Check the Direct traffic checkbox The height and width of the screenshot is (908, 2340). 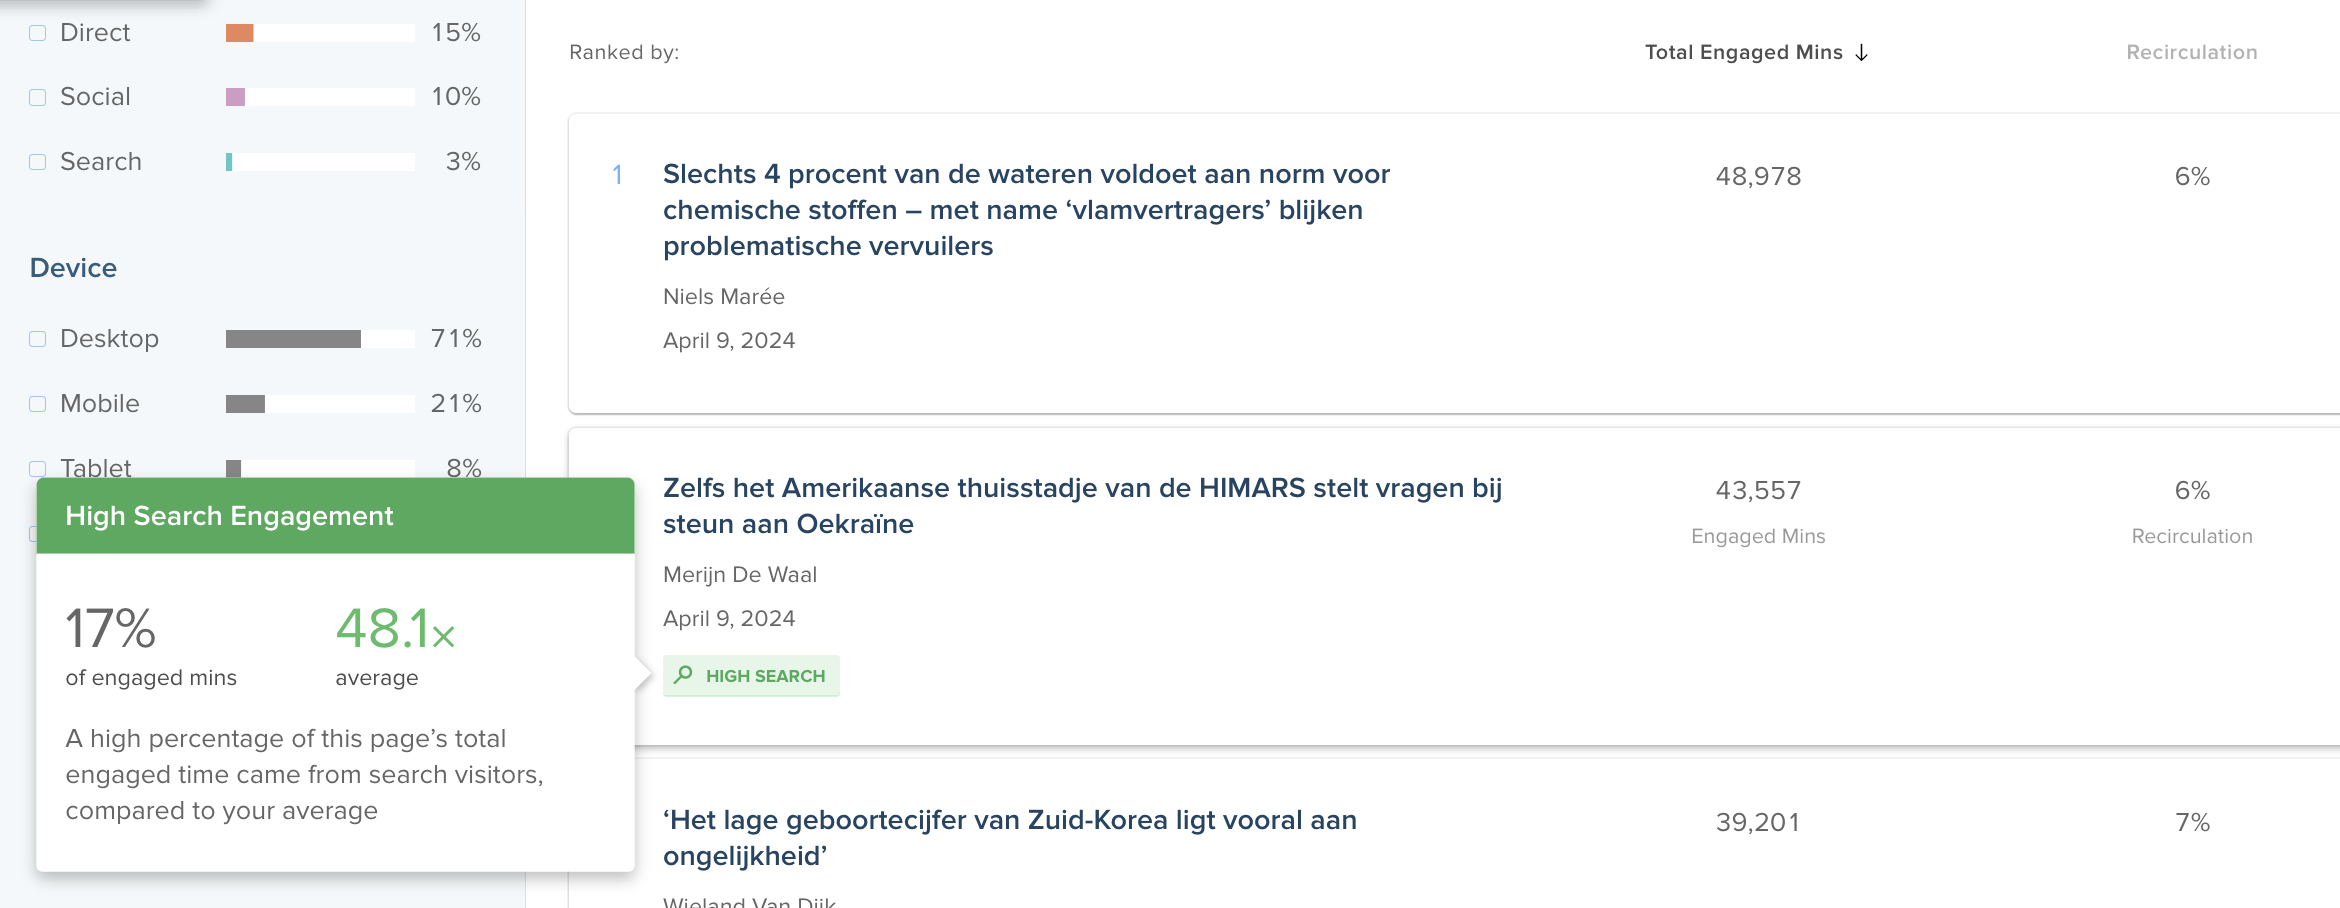click(x=38, y=33)
